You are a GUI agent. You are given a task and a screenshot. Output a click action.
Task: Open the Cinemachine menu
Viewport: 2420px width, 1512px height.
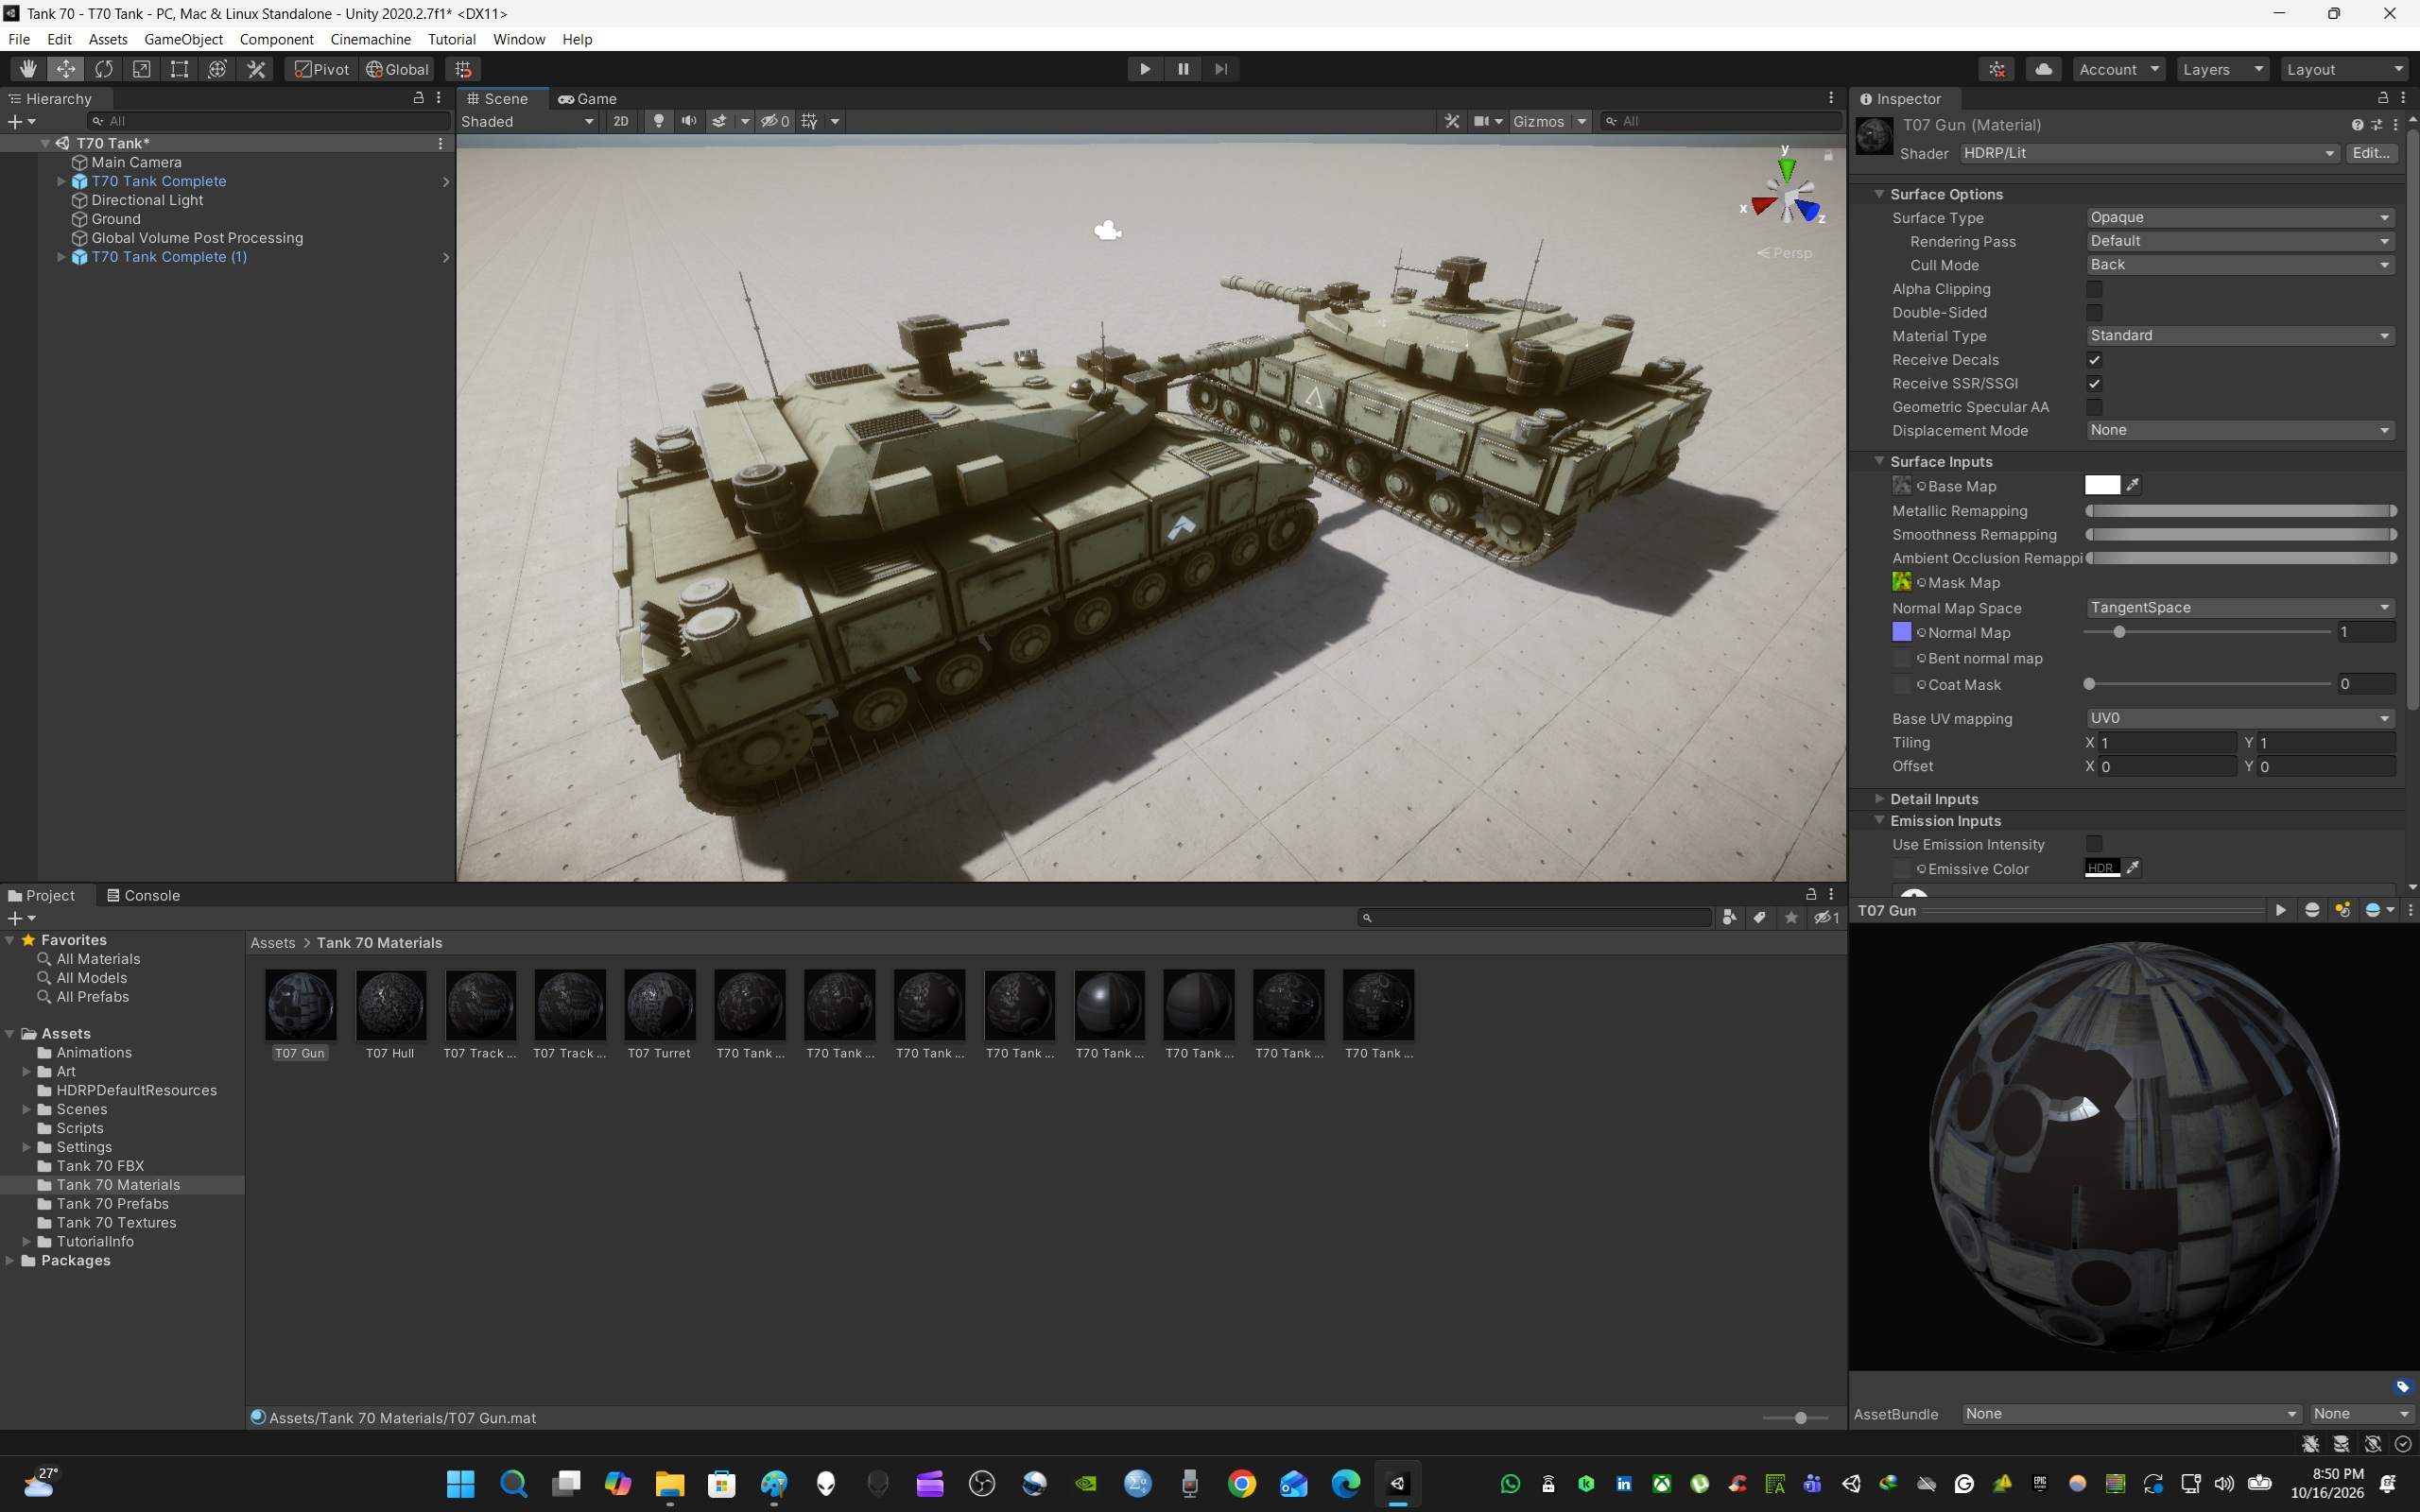(x=370, y=39)
